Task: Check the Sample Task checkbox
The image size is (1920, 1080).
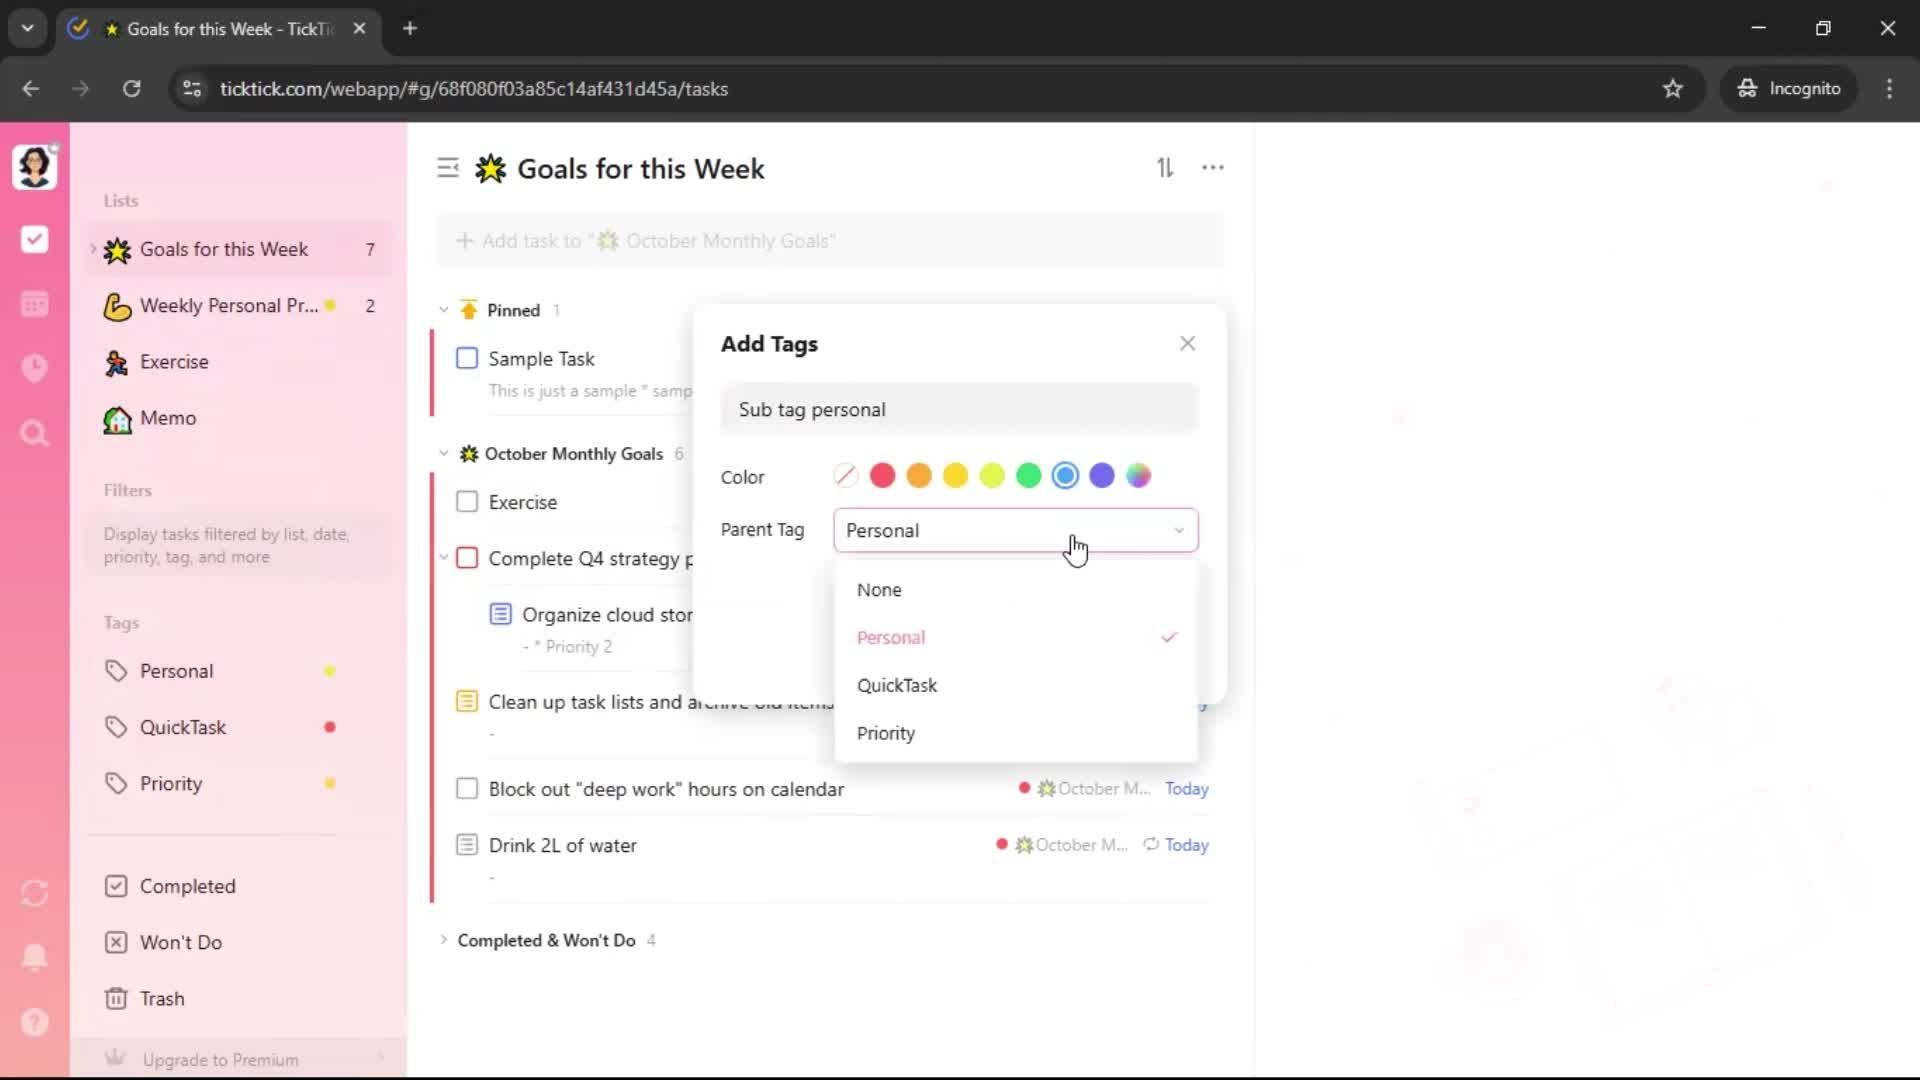Action: (467, 358)
